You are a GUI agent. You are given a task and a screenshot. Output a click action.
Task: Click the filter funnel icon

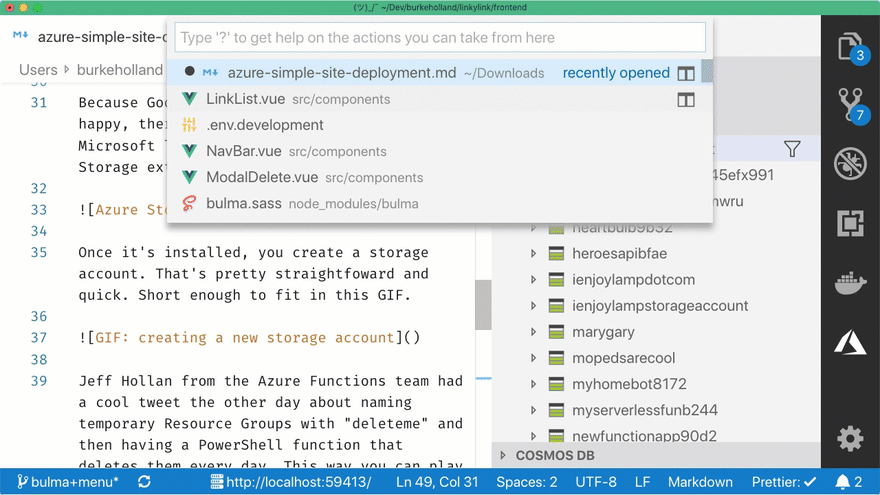pos(792,149)
